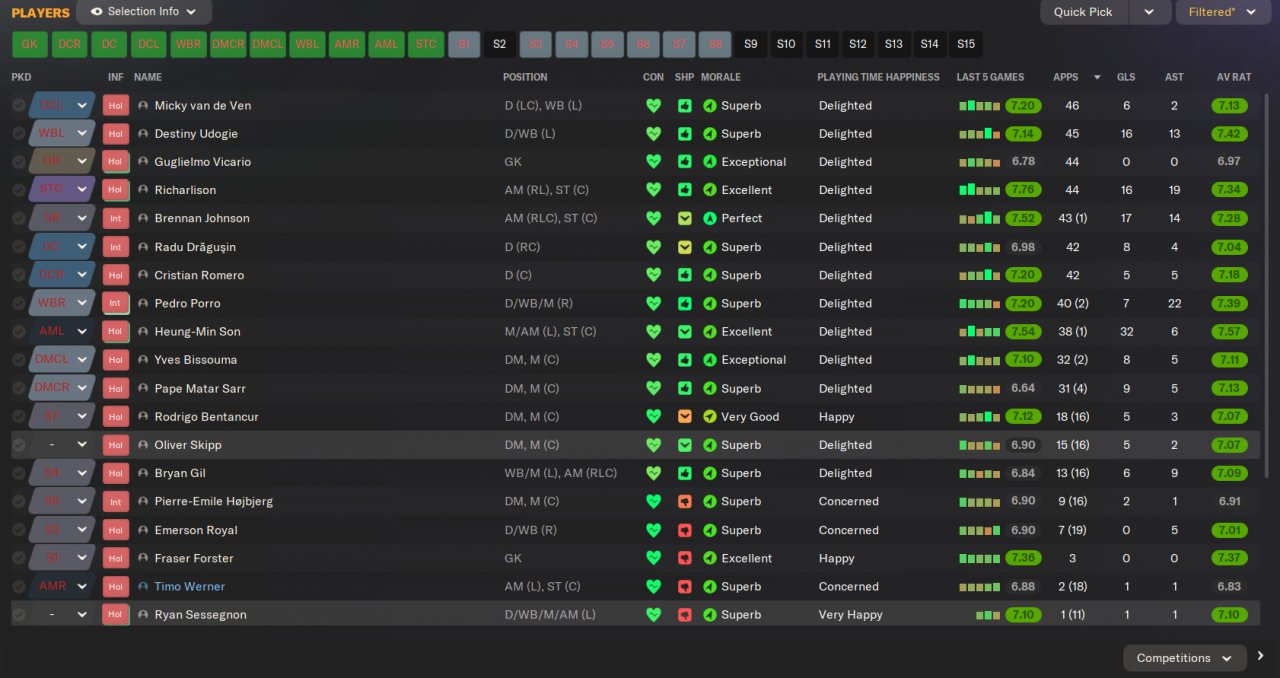The image size is (1280, 678).
Task: Click player profile icon beside Emerson Royal
Action: click(x=143, y=530)
